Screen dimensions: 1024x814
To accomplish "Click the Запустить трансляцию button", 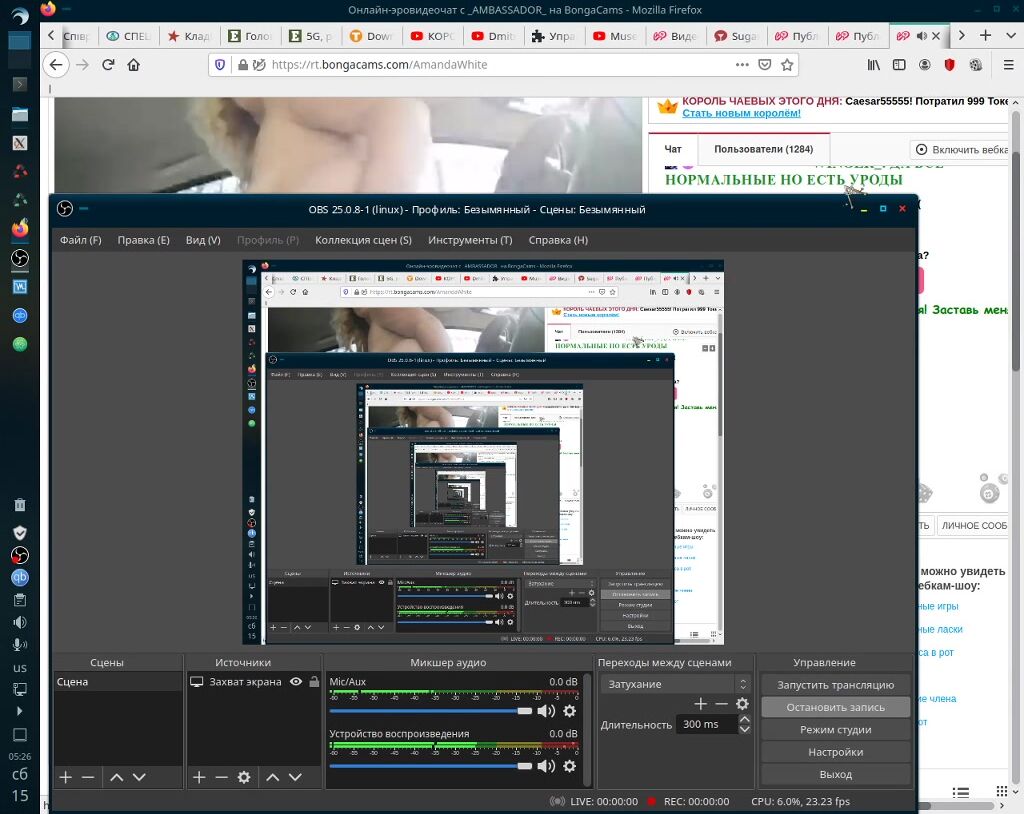I will [835, 685].
